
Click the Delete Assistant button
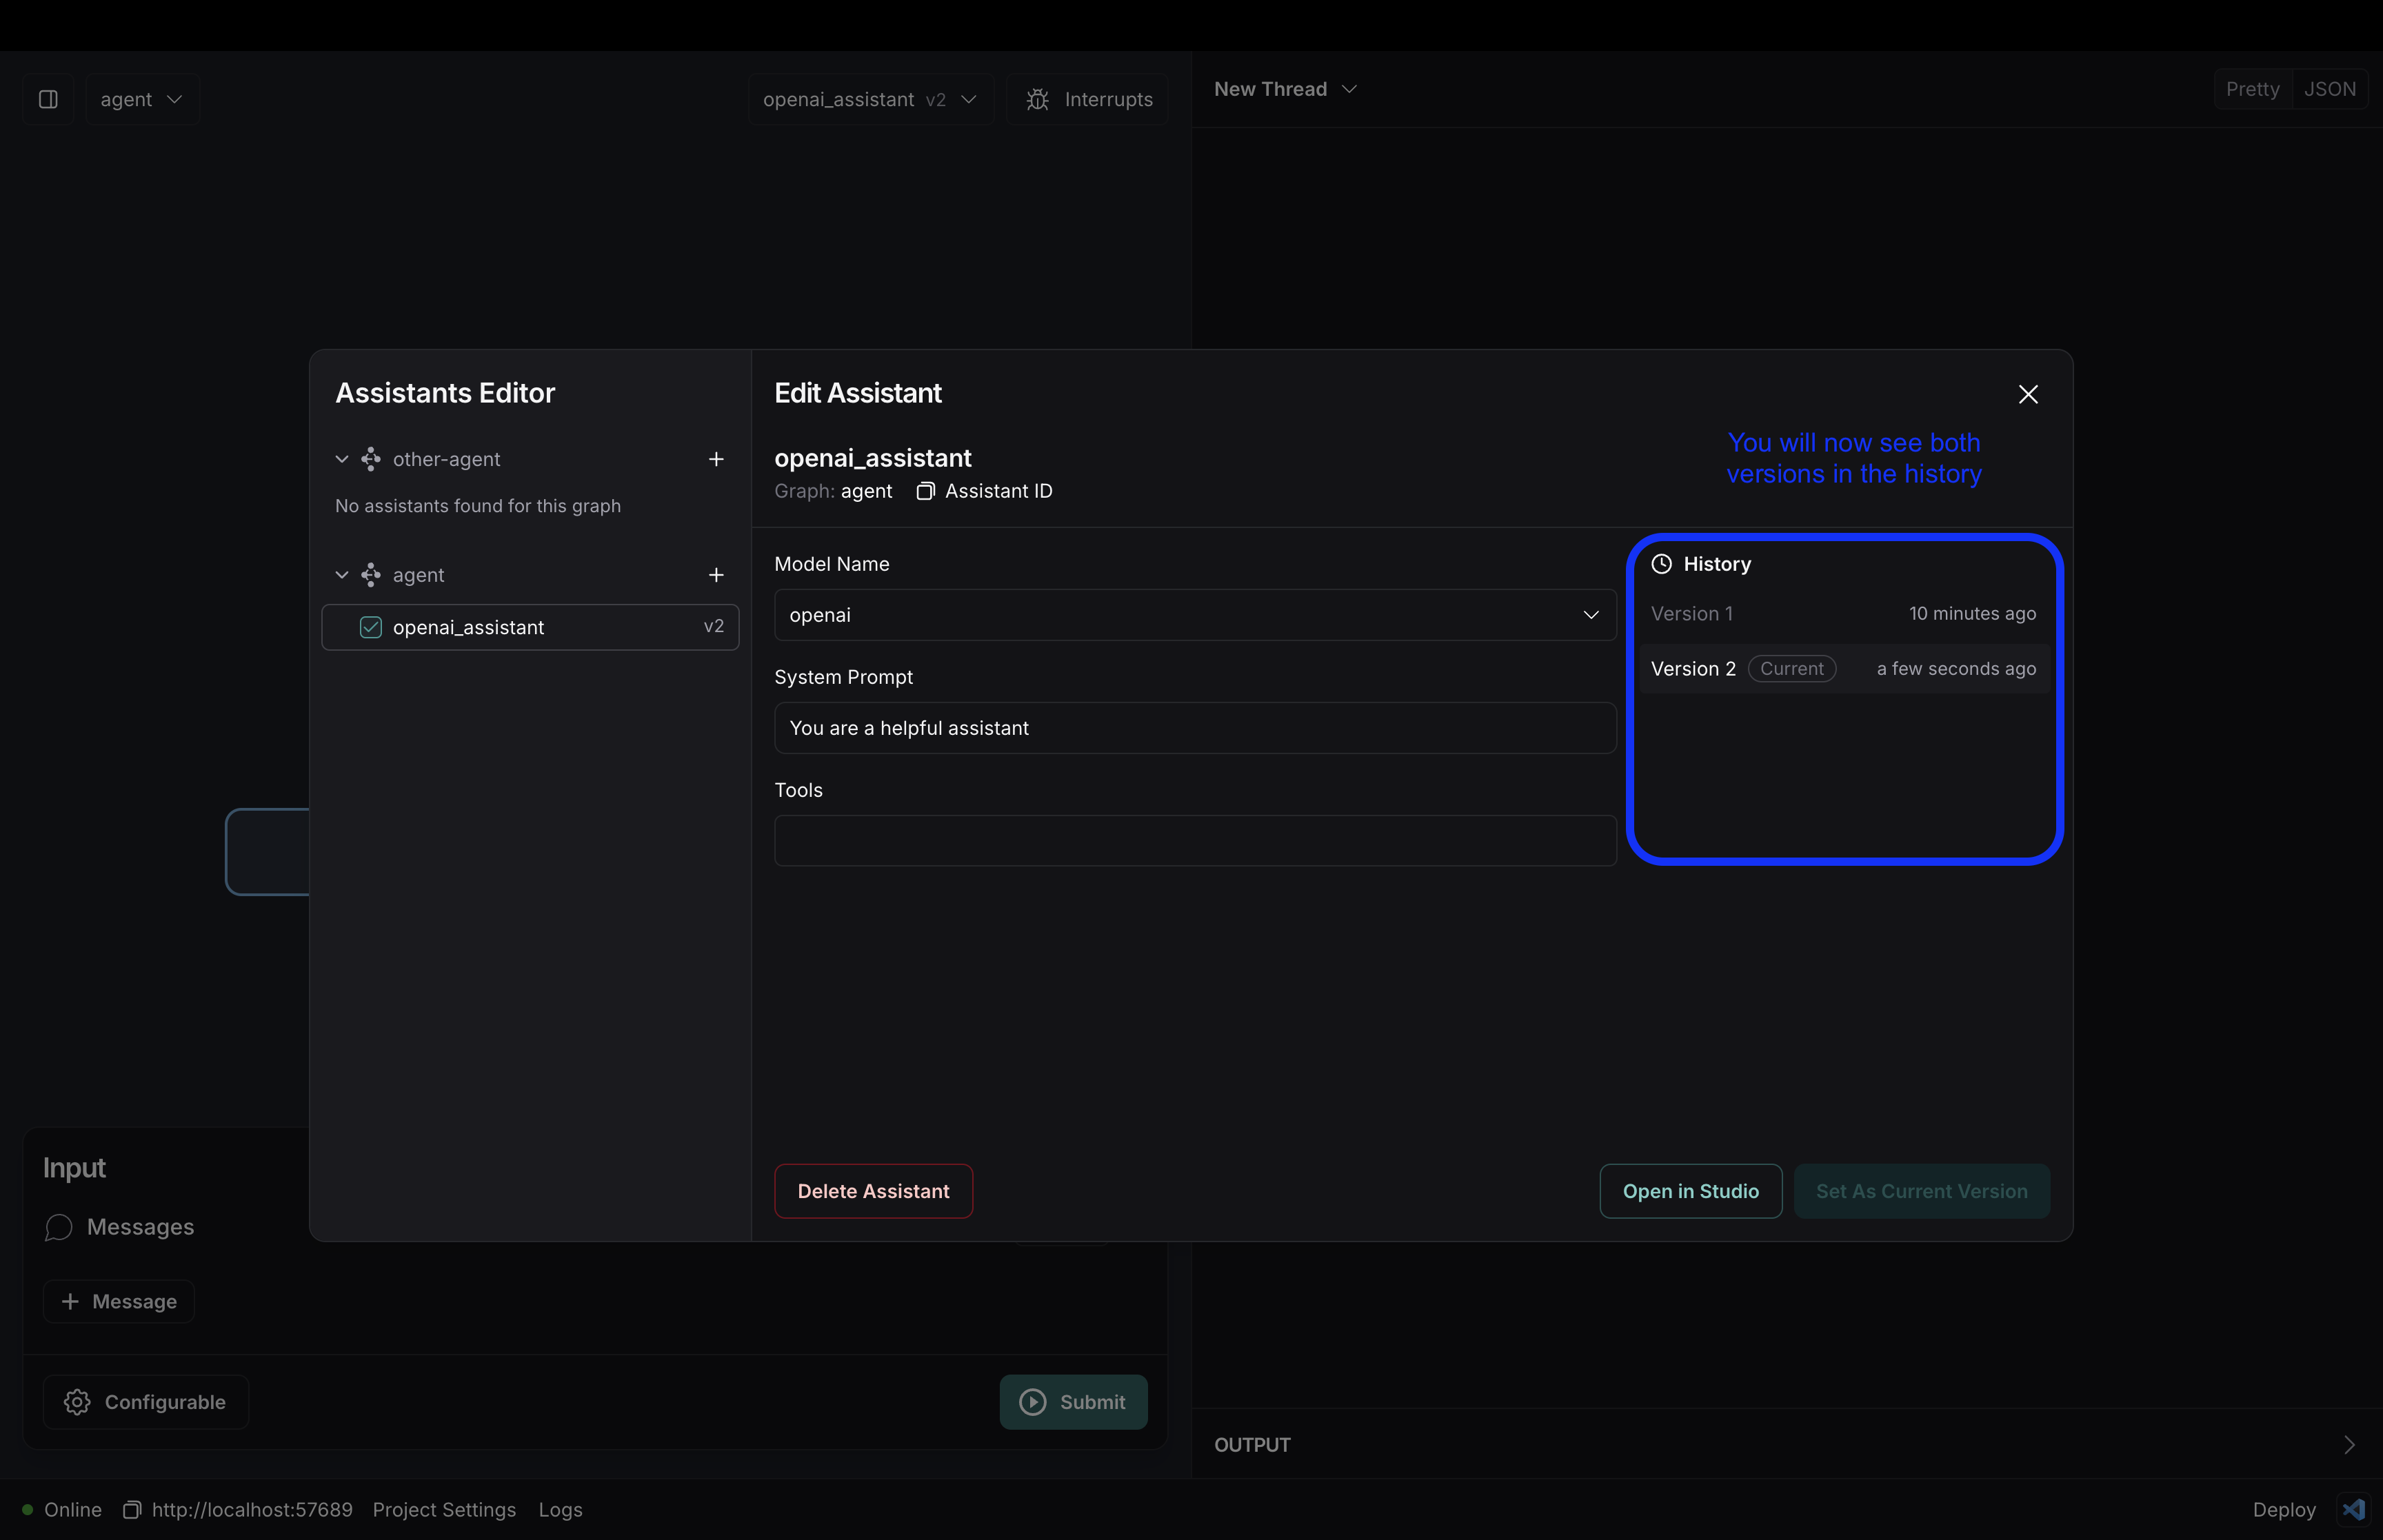pyautogui.click(x=874, y=1189)
